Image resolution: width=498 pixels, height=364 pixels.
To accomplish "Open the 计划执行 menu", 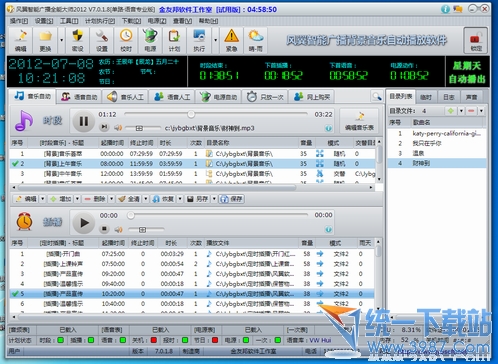I will click(100, 21).
